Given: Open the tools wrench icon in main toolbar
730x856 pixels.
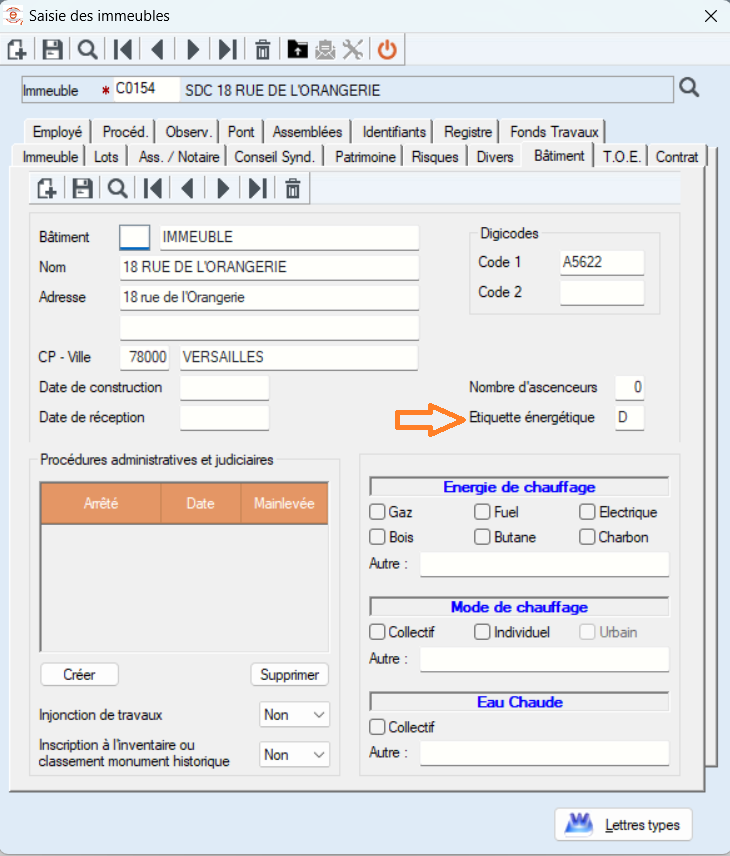Looking at the screenshot, I should pyautogui.click(x=353, y=50).
